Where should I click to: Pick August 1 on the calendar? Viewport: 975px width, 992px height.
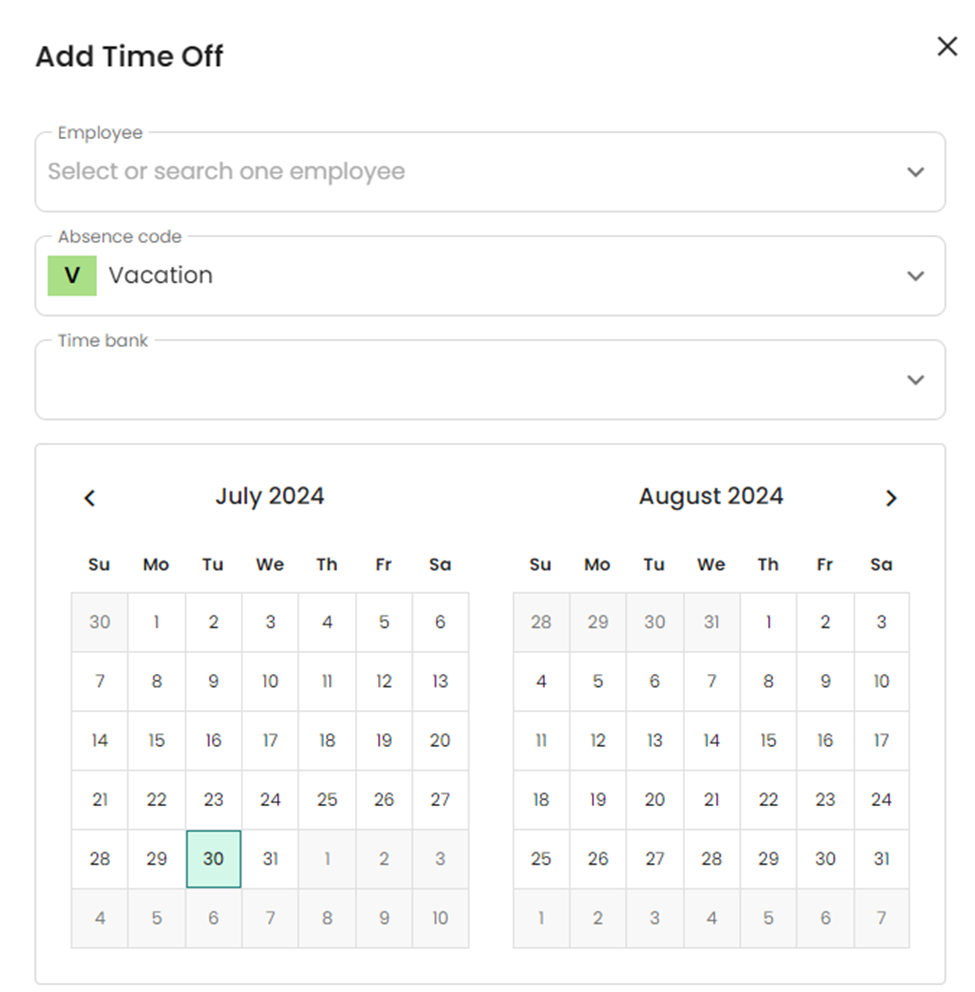768,622
